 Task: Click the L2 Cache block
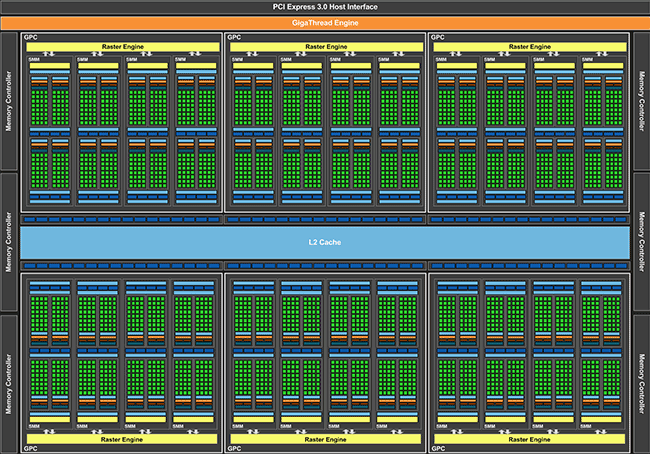[325, 242]
